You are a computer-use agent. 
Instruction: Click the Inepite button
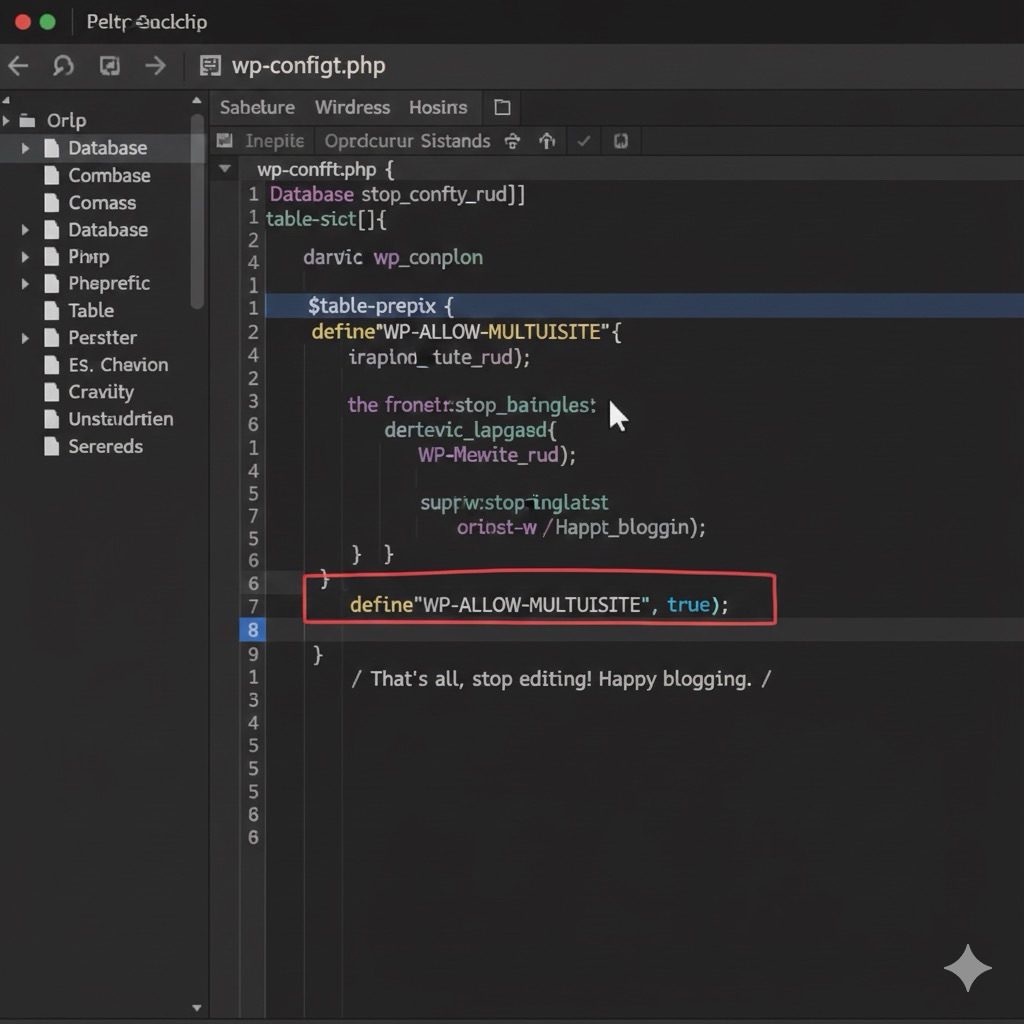click(x=274, y=141)
